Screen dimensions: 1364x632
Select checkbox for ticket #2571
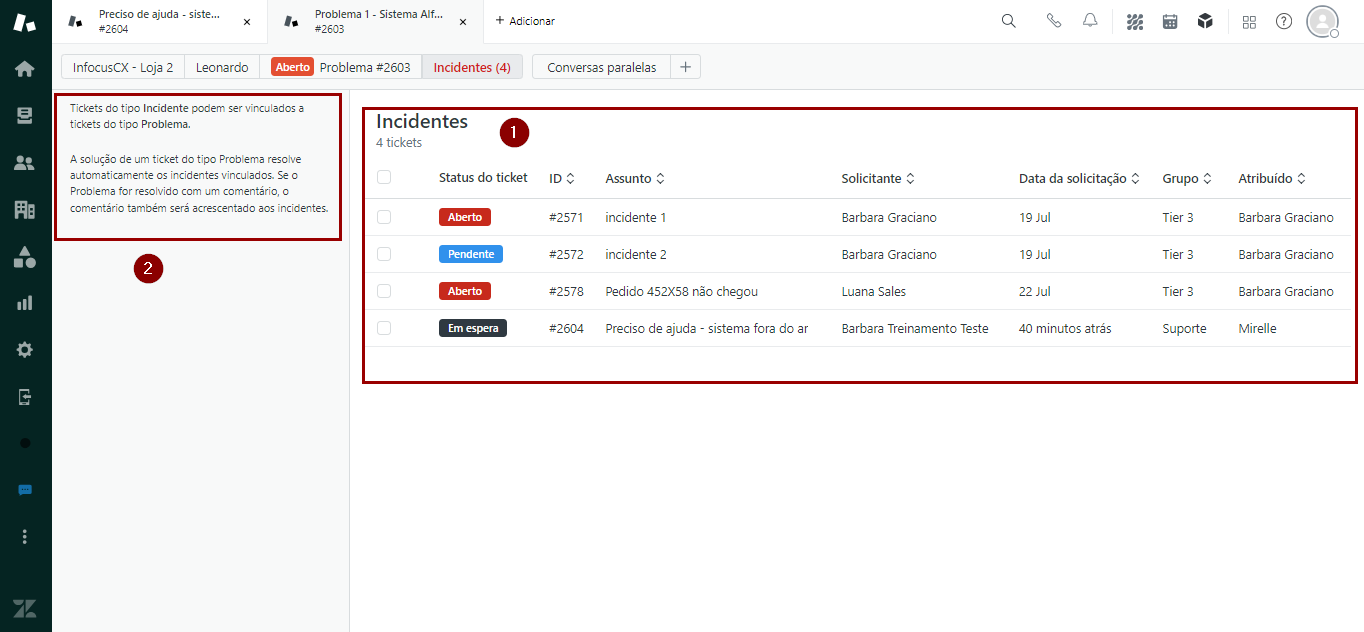384,217
